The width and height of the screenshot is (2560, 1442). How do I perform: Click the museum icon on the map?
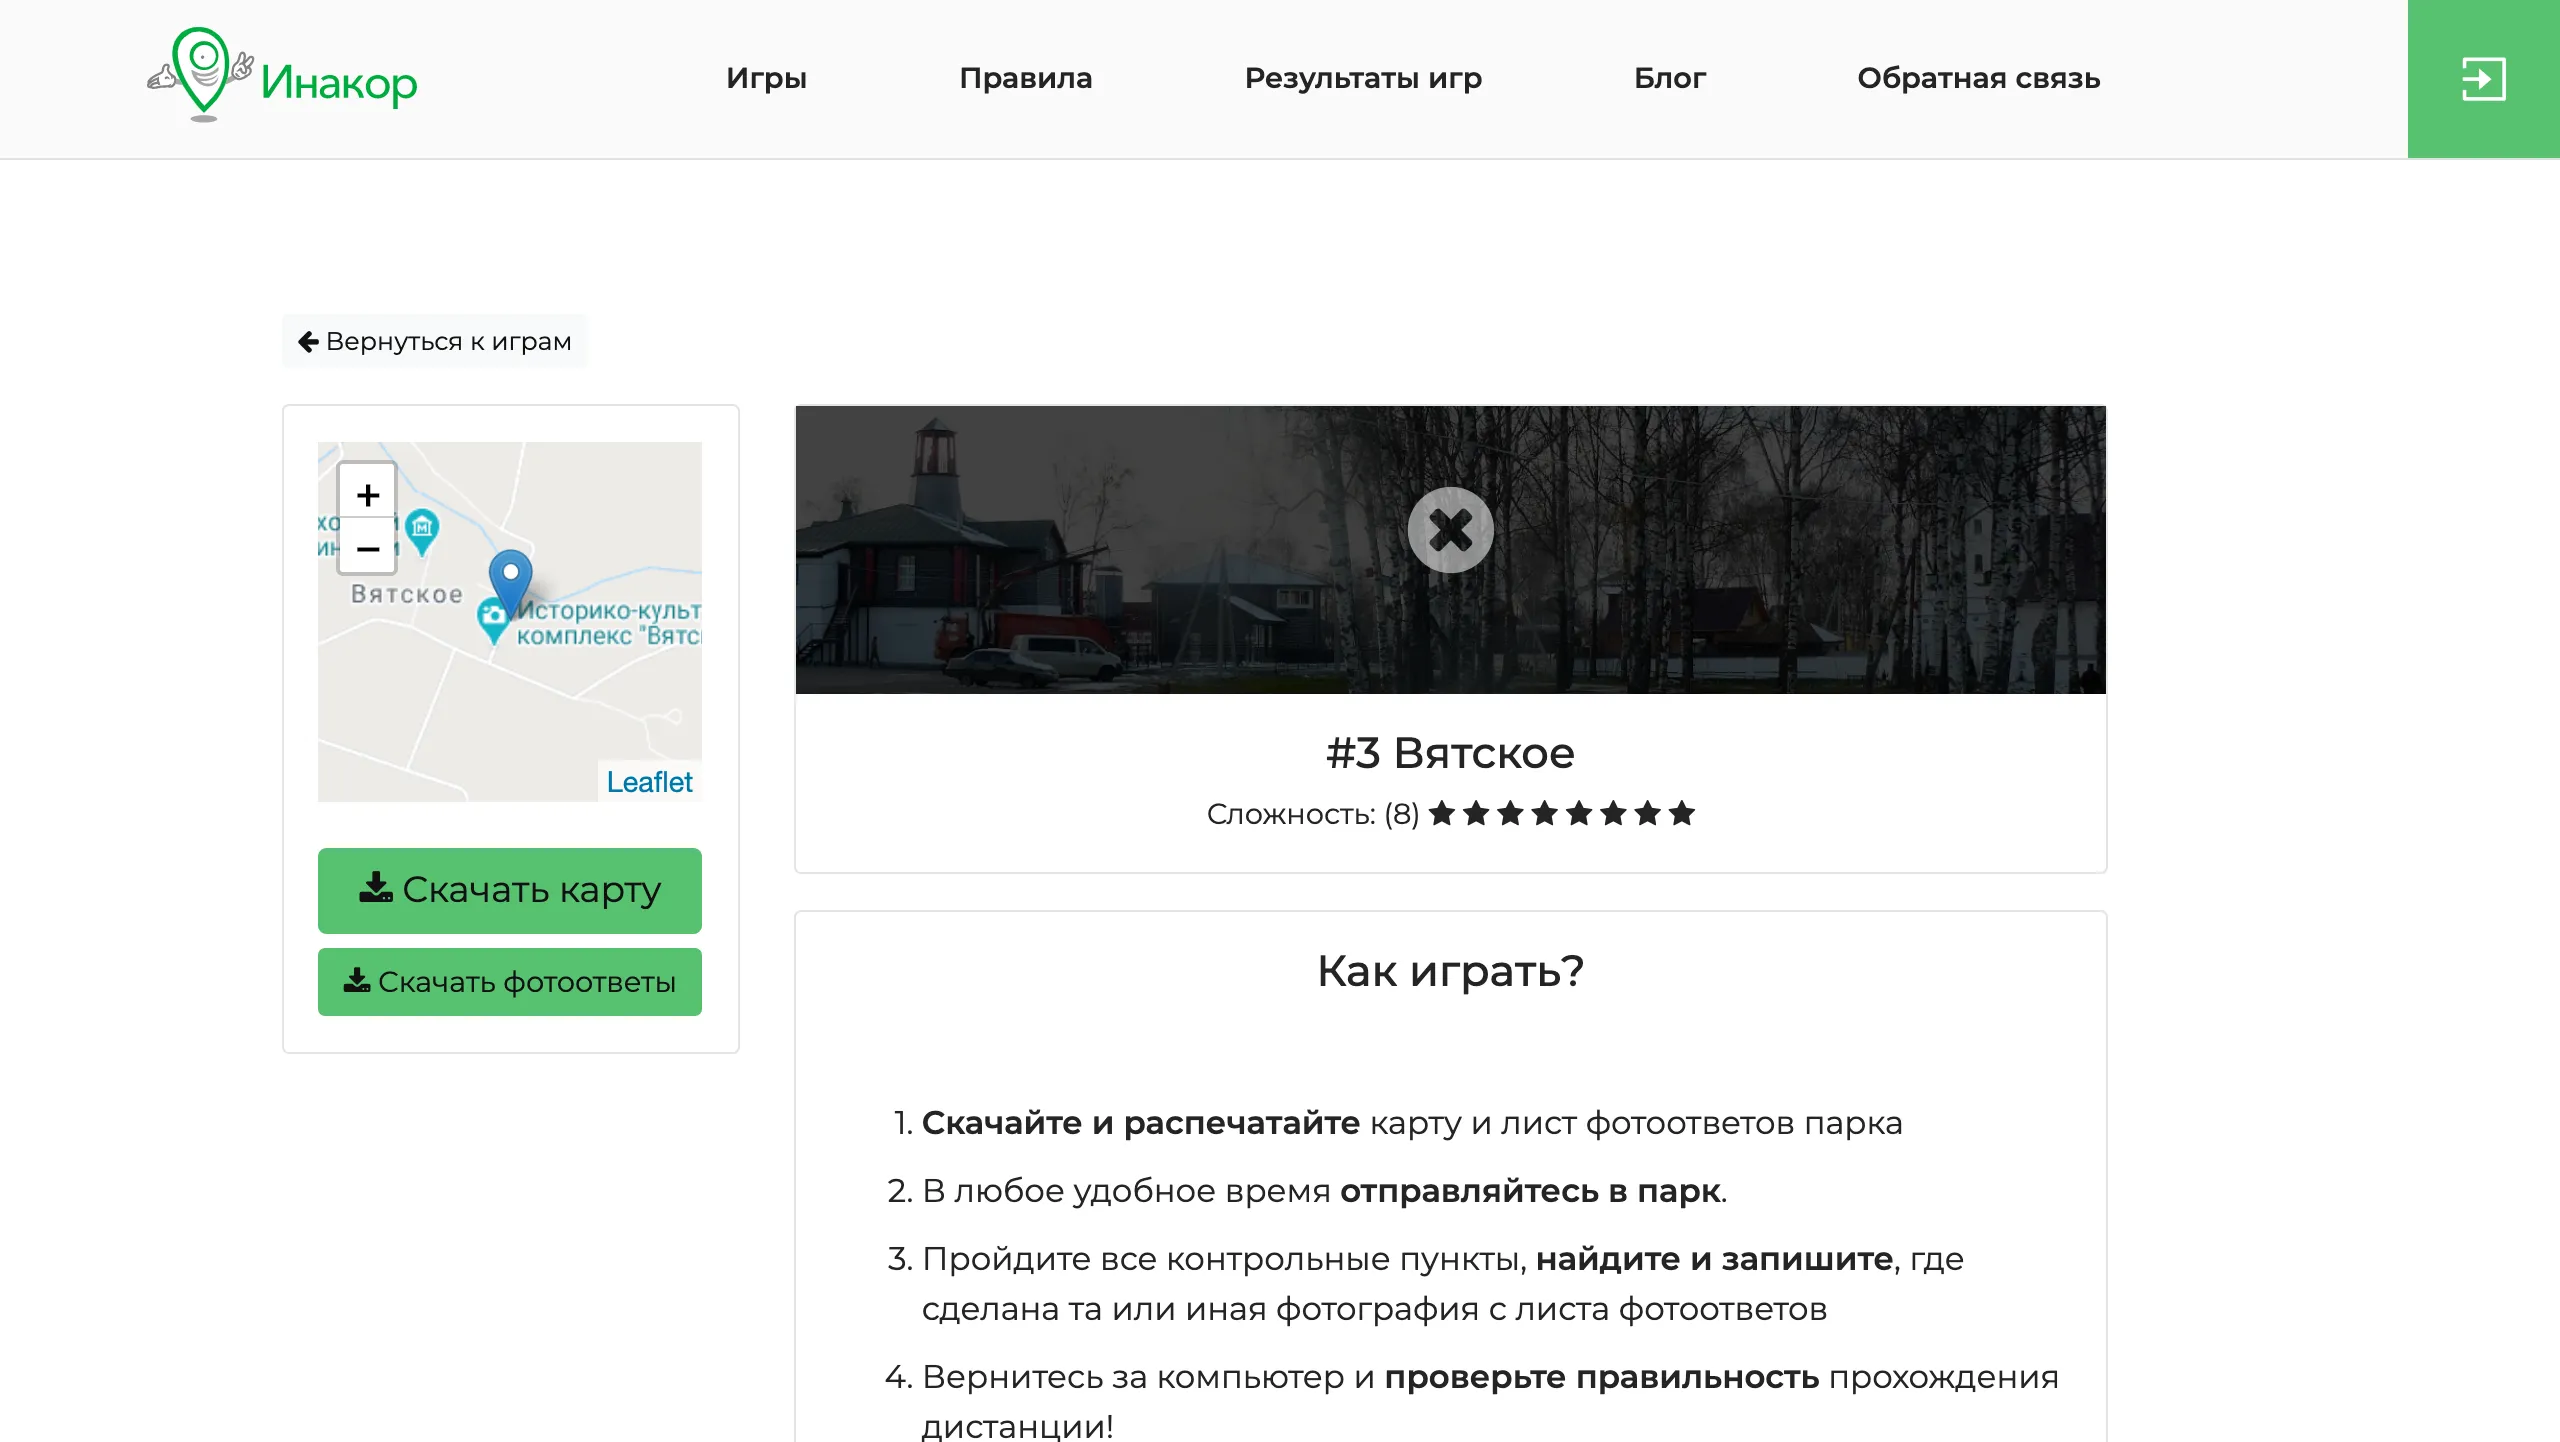click(x=424, y=526)
